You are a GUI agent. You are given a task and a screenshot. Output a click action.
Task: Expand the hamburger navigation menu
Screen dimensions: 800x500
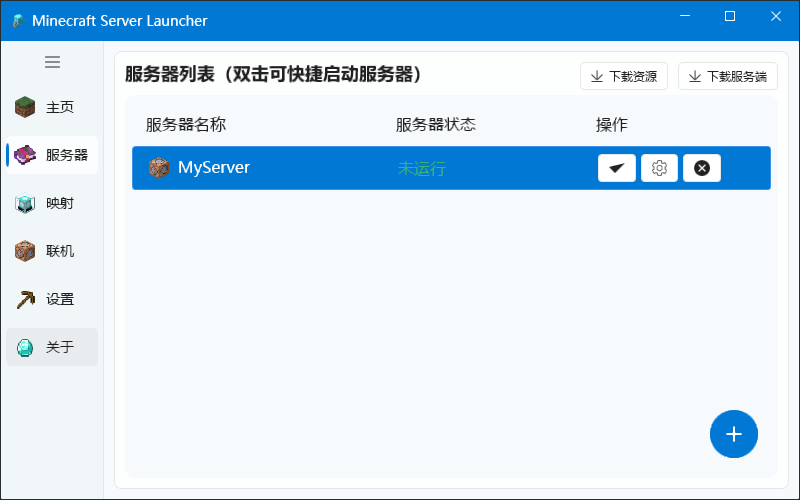(52, 62)
